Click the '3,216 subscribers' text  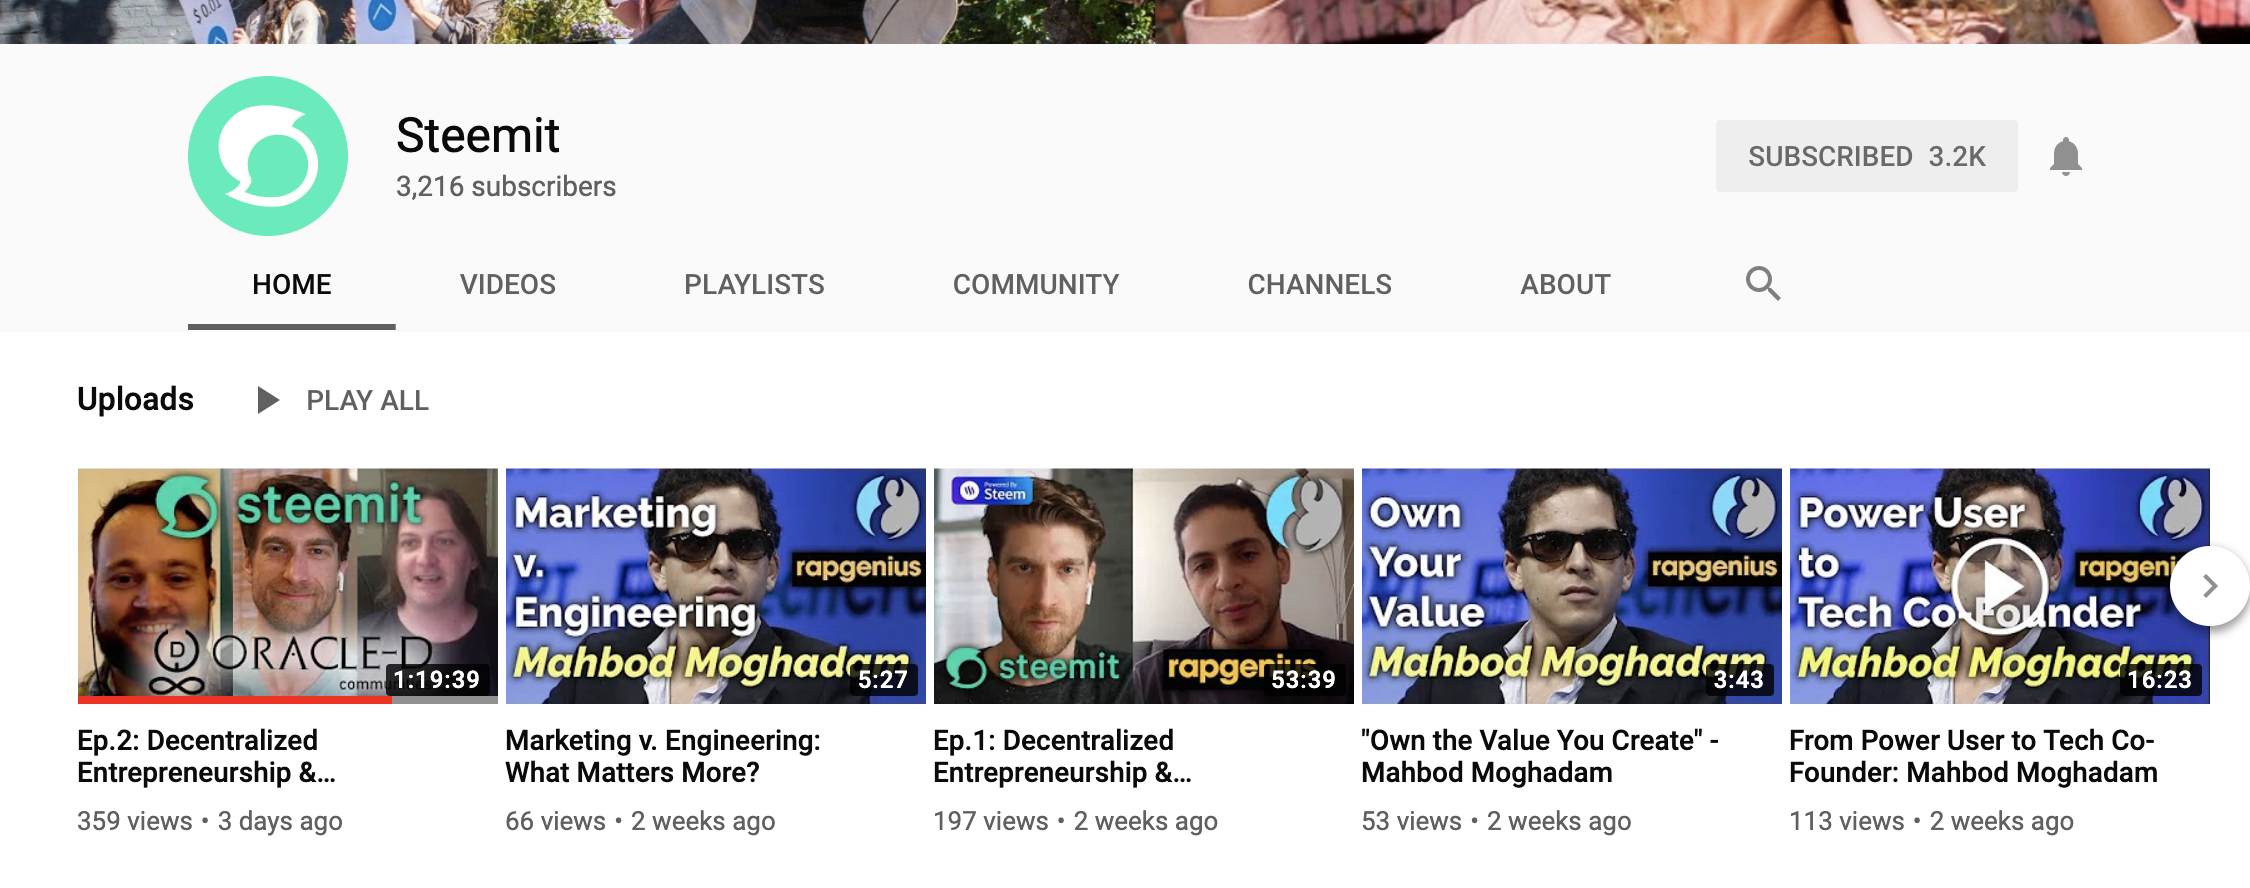[506, 187]
